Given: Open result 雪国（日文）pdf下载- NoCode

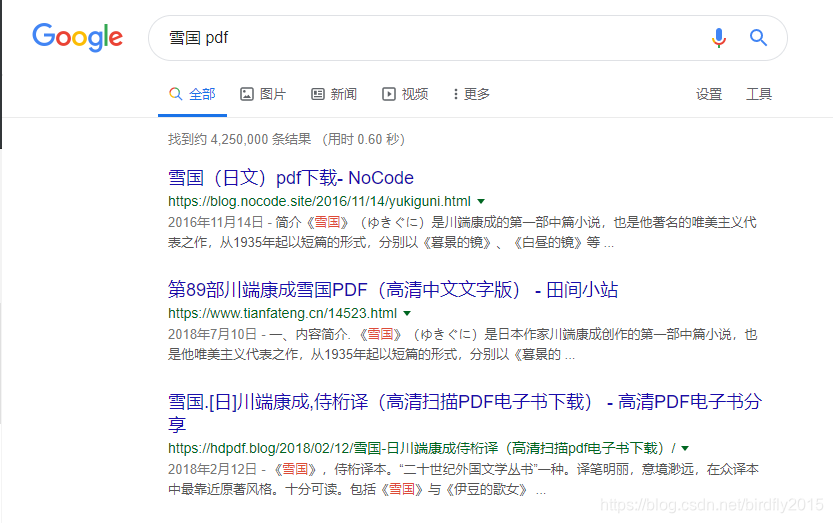Looking at the screenshot, I should [291, 178].
